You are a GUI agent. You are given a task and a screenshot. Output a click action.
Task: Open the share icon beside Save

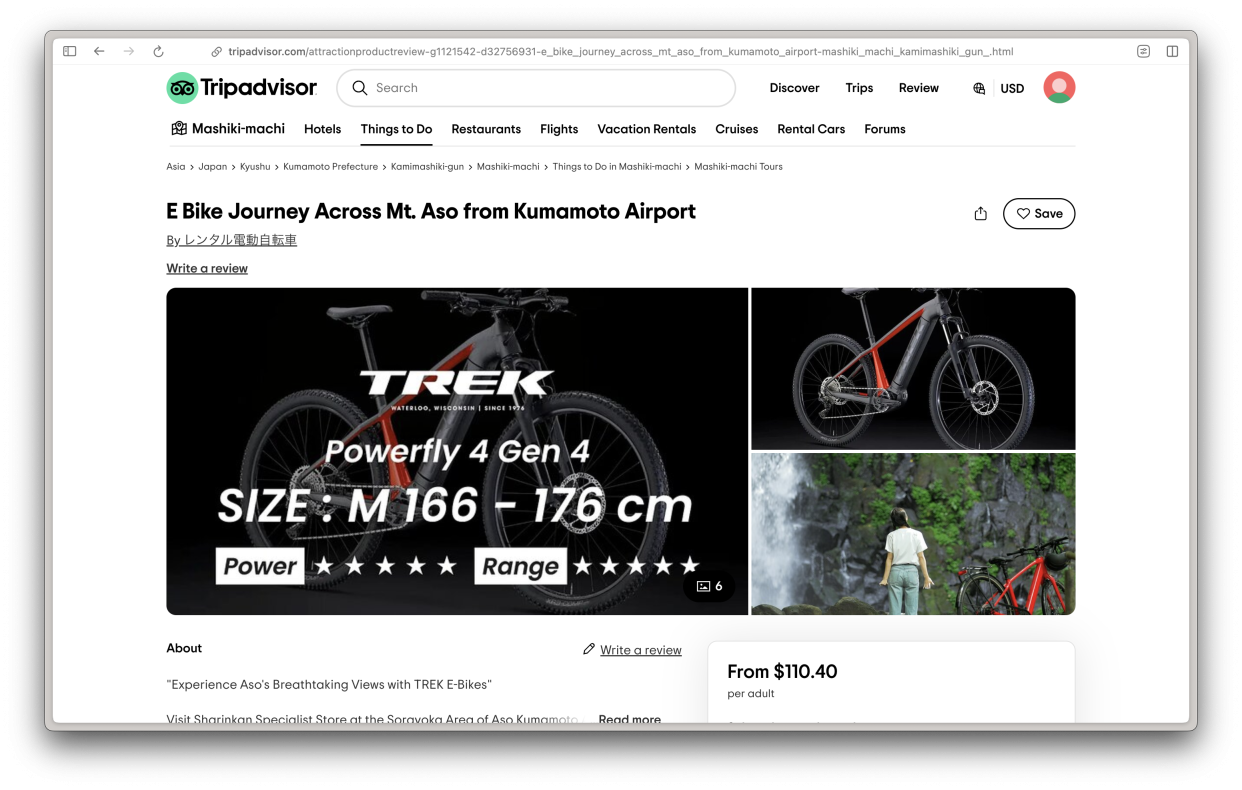pyautogui.click(x=980, y=214)
